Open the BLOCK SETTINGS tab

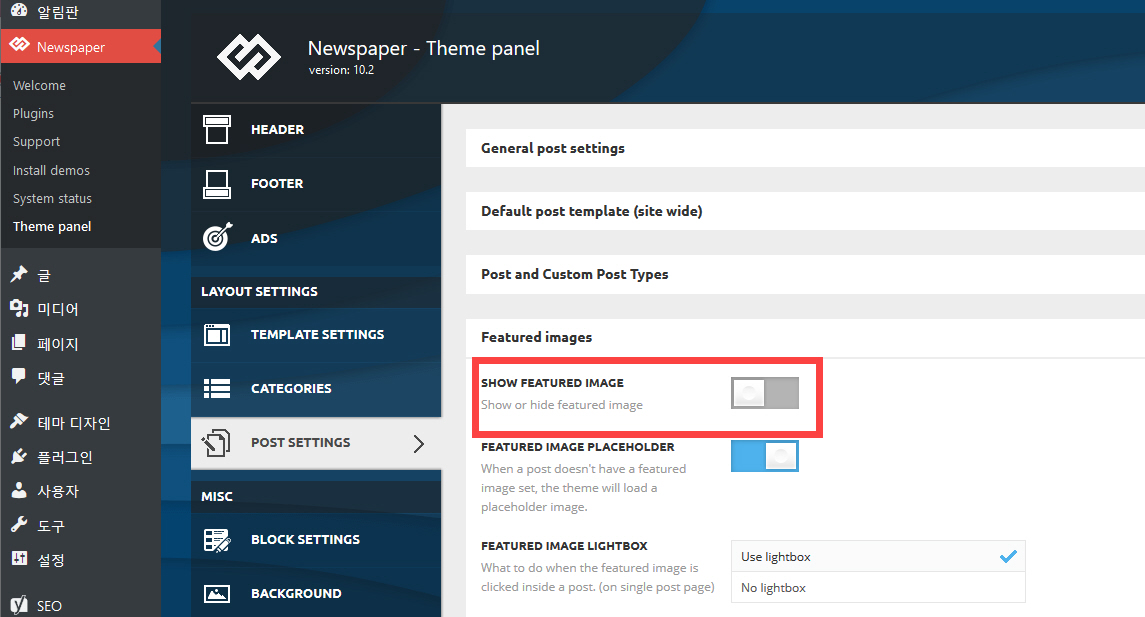click(x=316, y=540)
